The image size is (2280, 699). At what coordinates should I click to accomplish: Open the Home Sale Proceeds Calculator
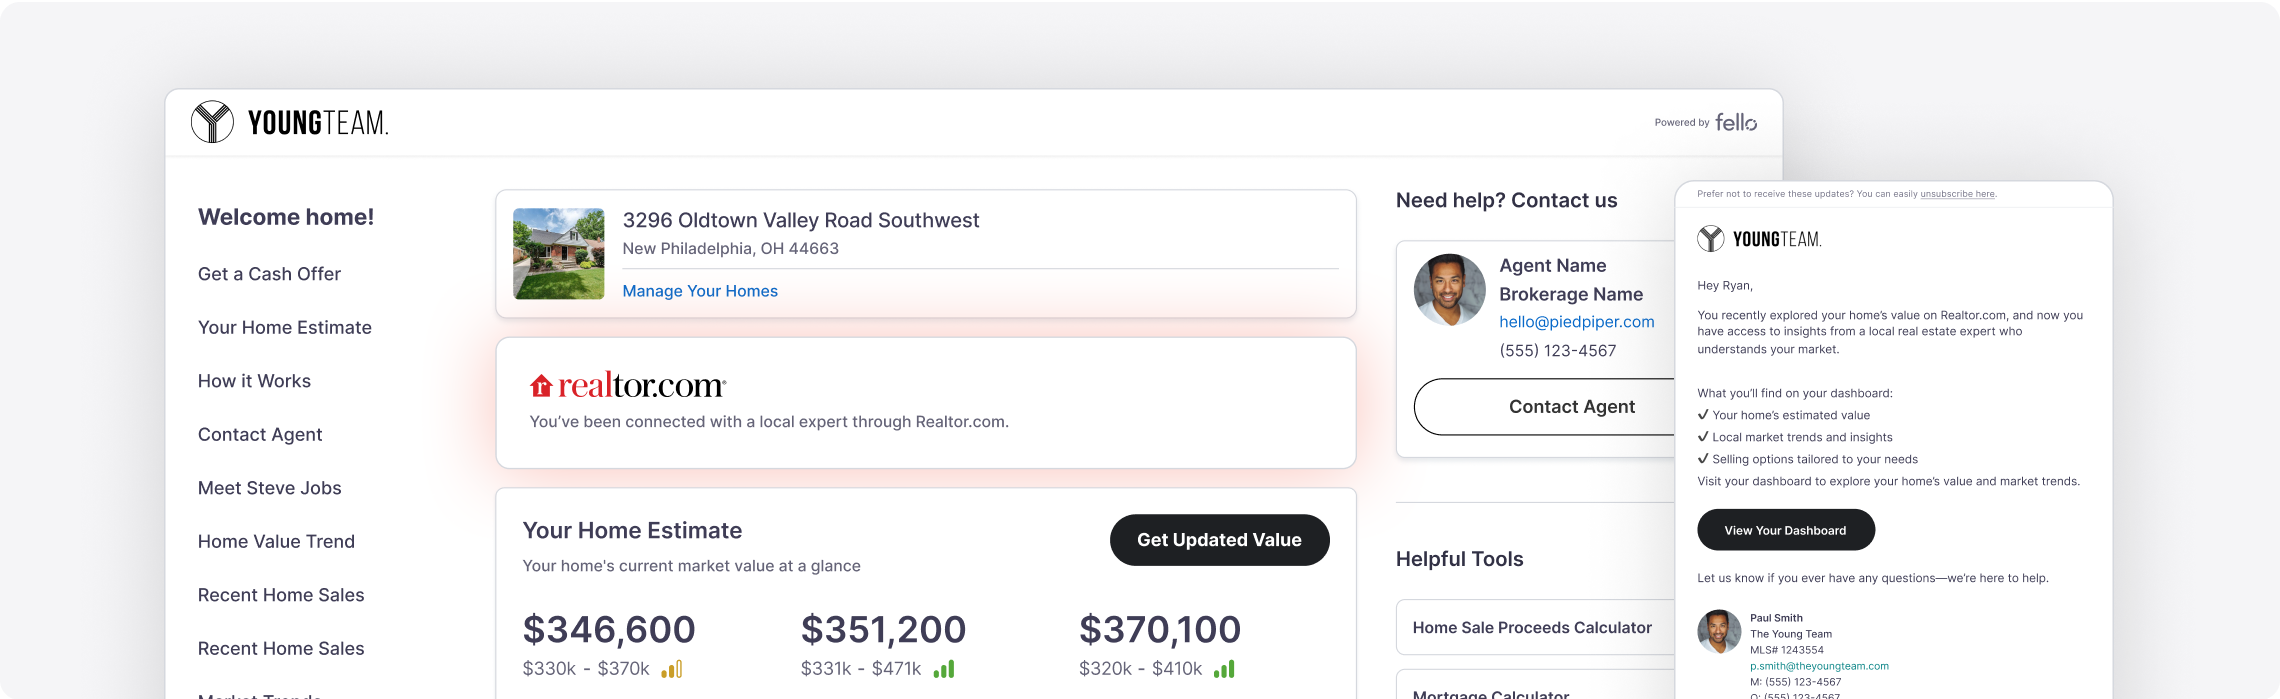coord(1532,628)
